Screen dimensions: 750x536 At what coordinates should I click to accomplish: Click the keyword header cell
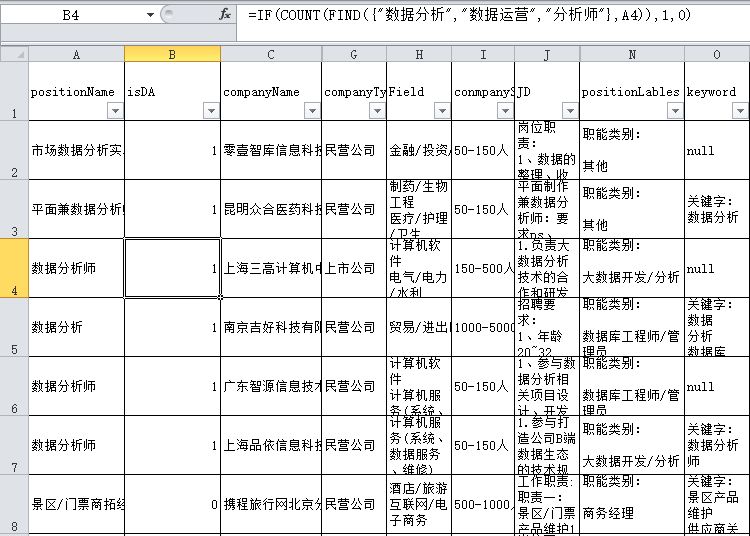pyautogui.click(x=717, y=91)
